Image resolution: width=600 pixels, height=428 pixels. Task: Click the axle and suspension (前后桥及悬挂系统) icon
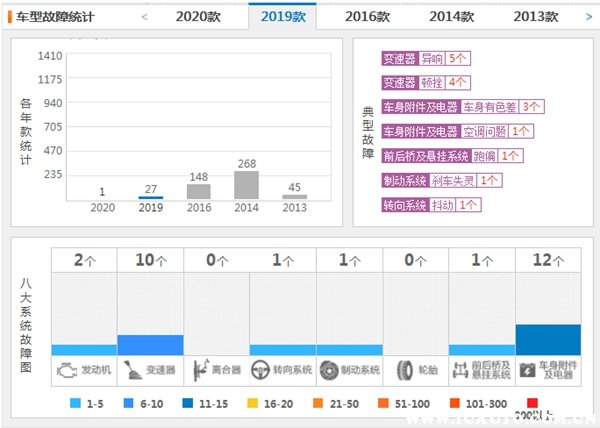460,368
